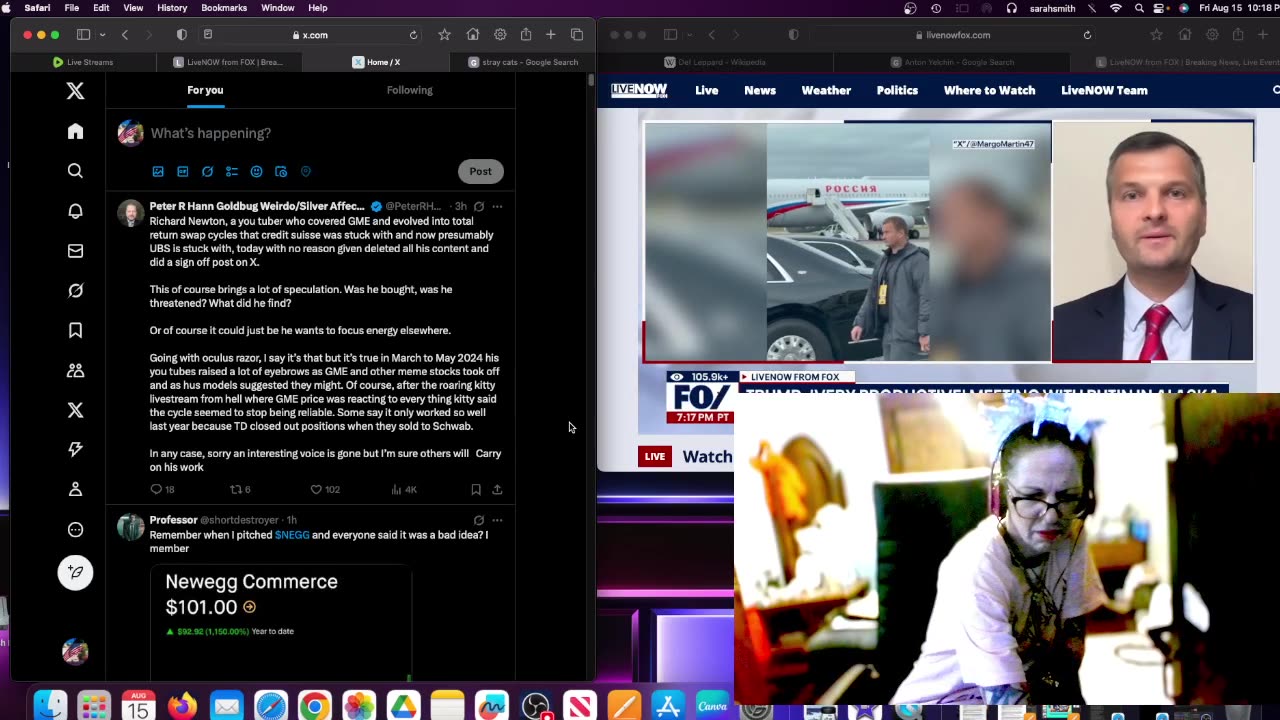Open Grok icon in X sidebar
1280x720 pixels.
coord(75,291)
